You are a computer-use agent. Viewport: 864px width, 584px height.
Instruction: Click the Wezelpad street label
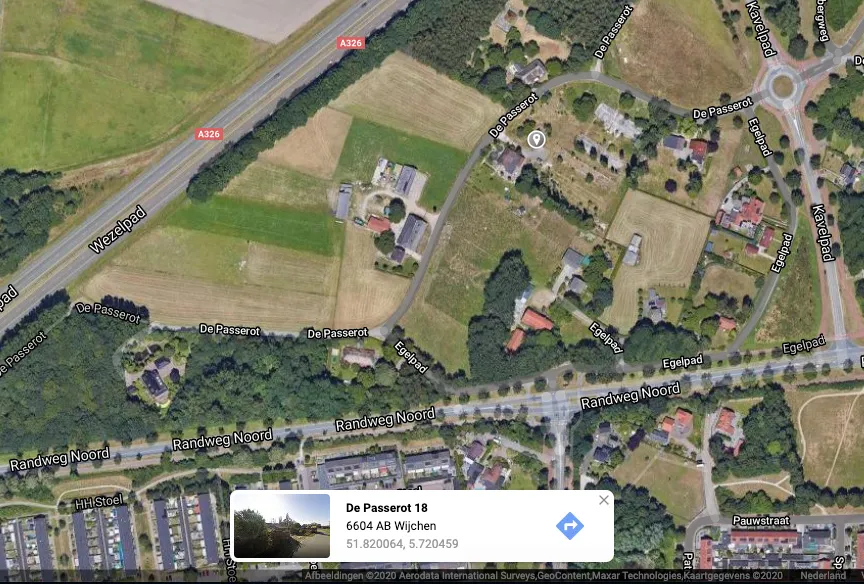118,229
